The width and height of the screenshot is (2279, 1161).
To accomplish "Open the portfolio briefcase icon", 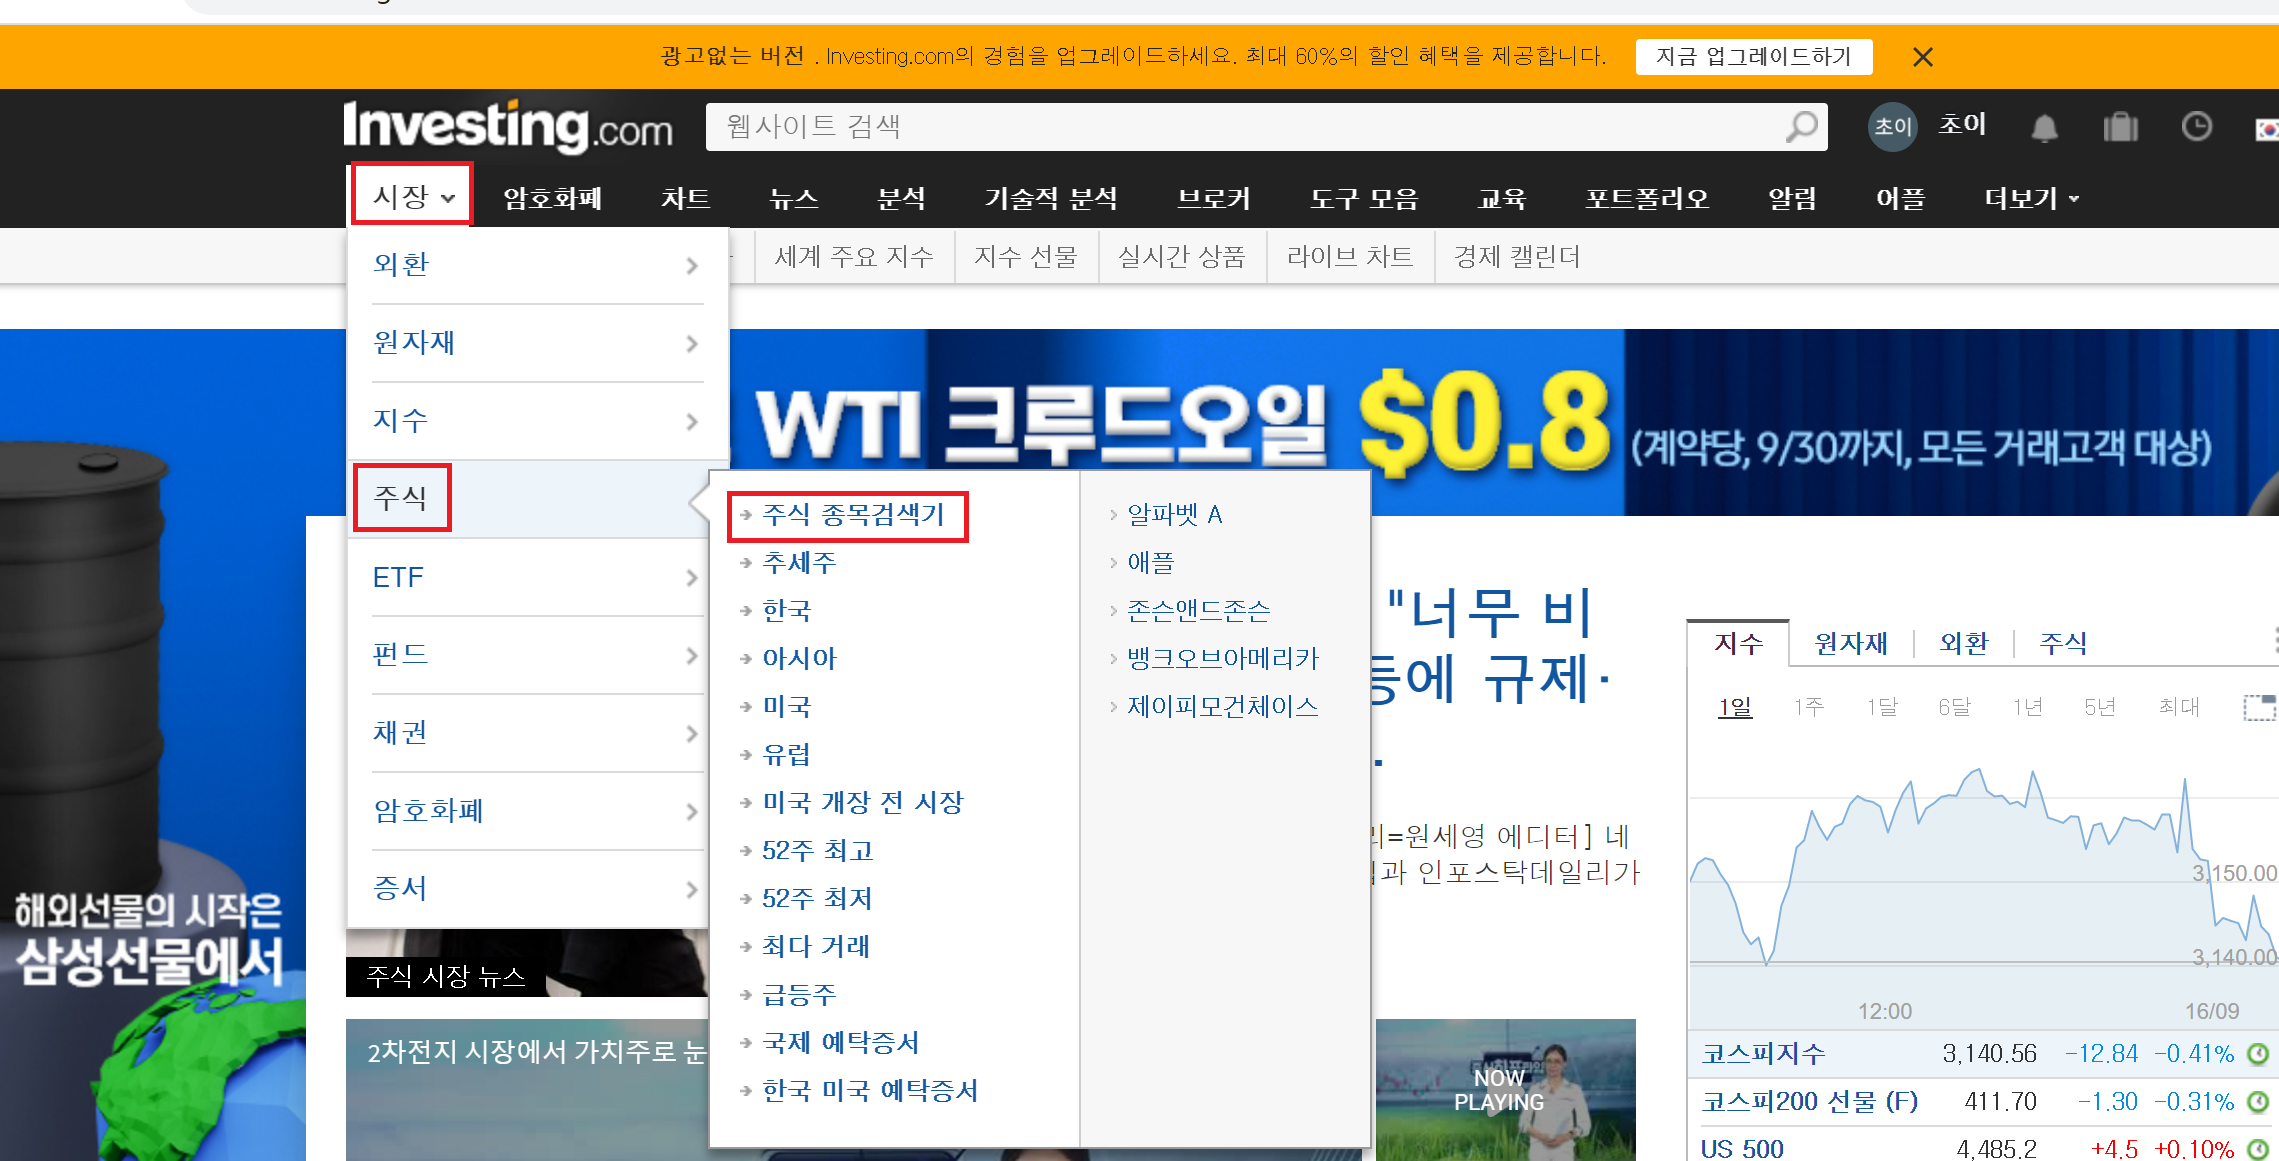I will [2120, 127].
